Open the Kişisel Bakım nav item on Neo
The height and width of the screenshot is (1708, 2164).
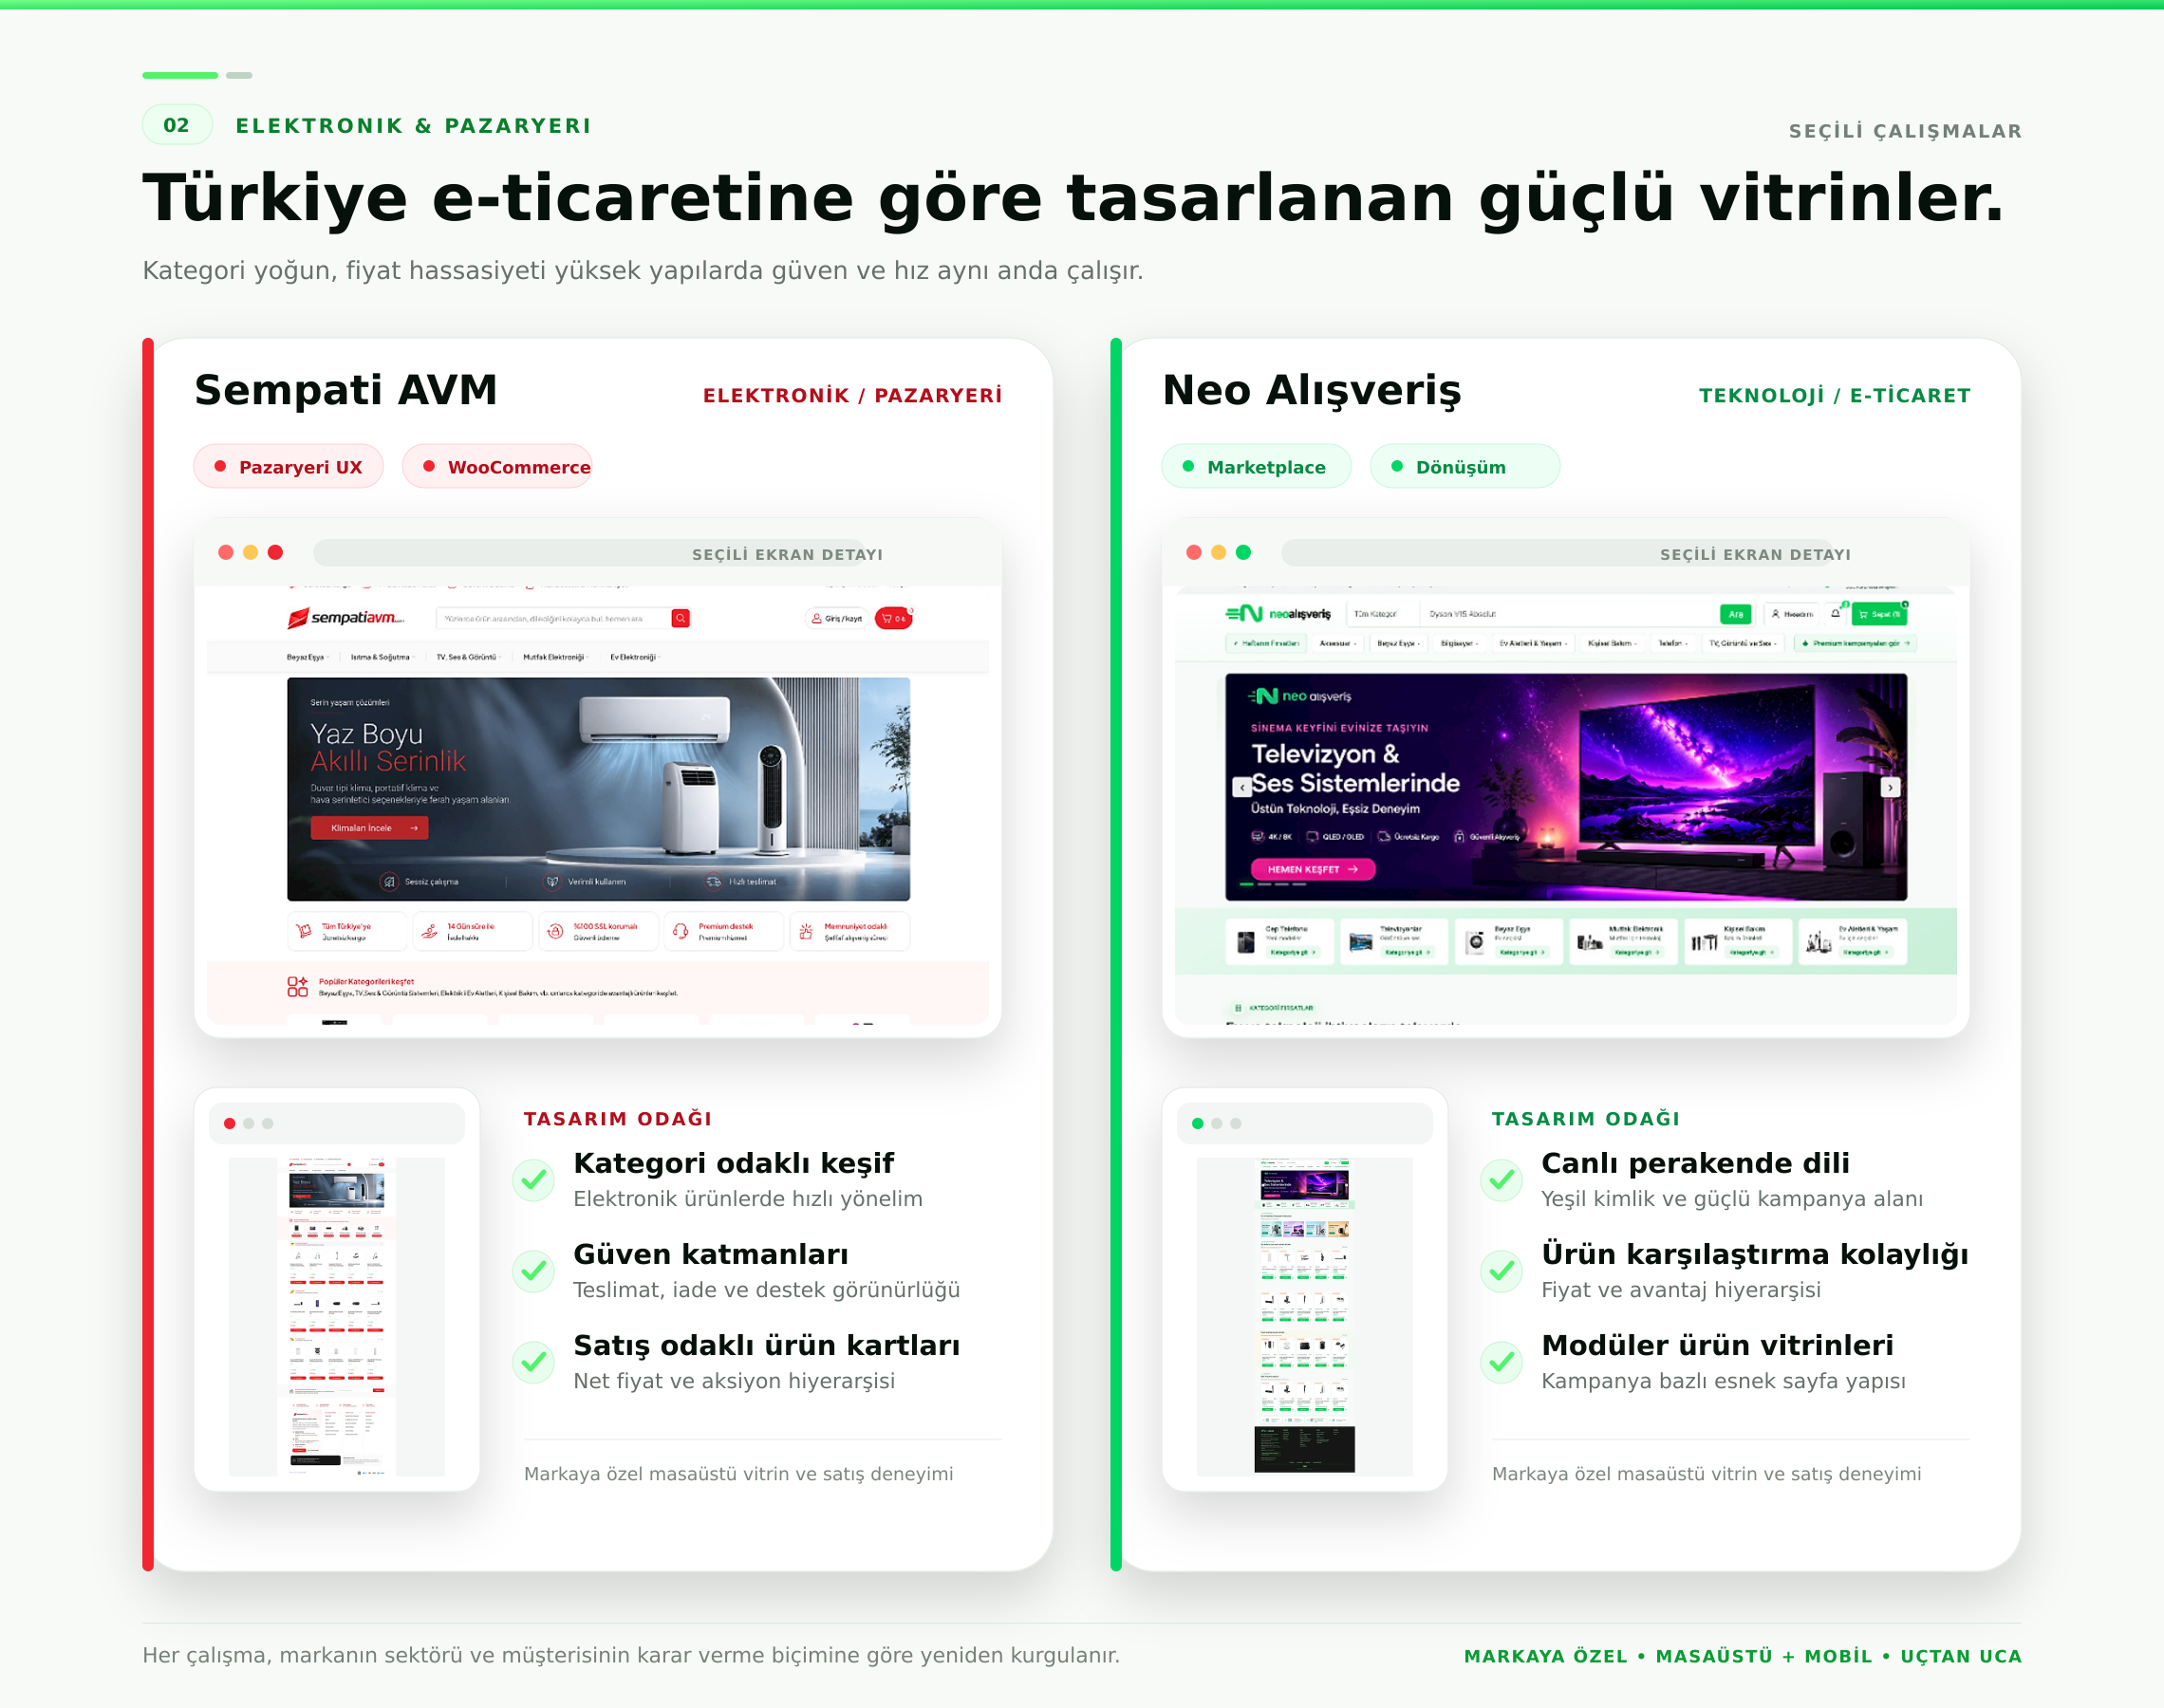coord(1612,643)
